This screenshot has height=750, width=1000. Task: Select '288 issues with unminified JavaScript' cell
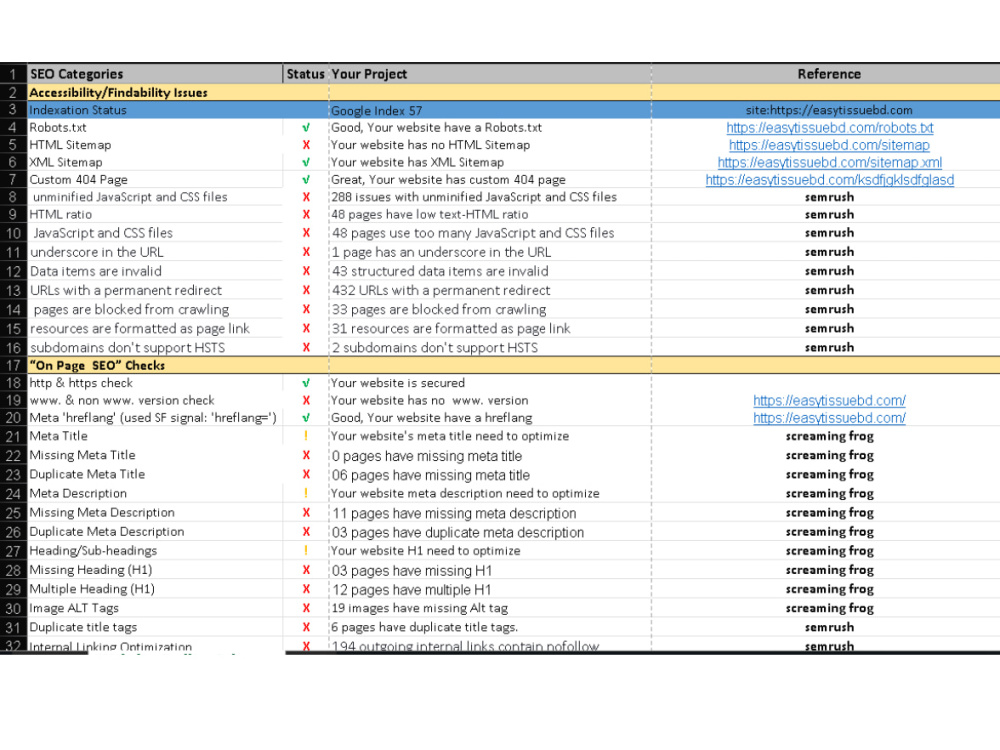490,197
